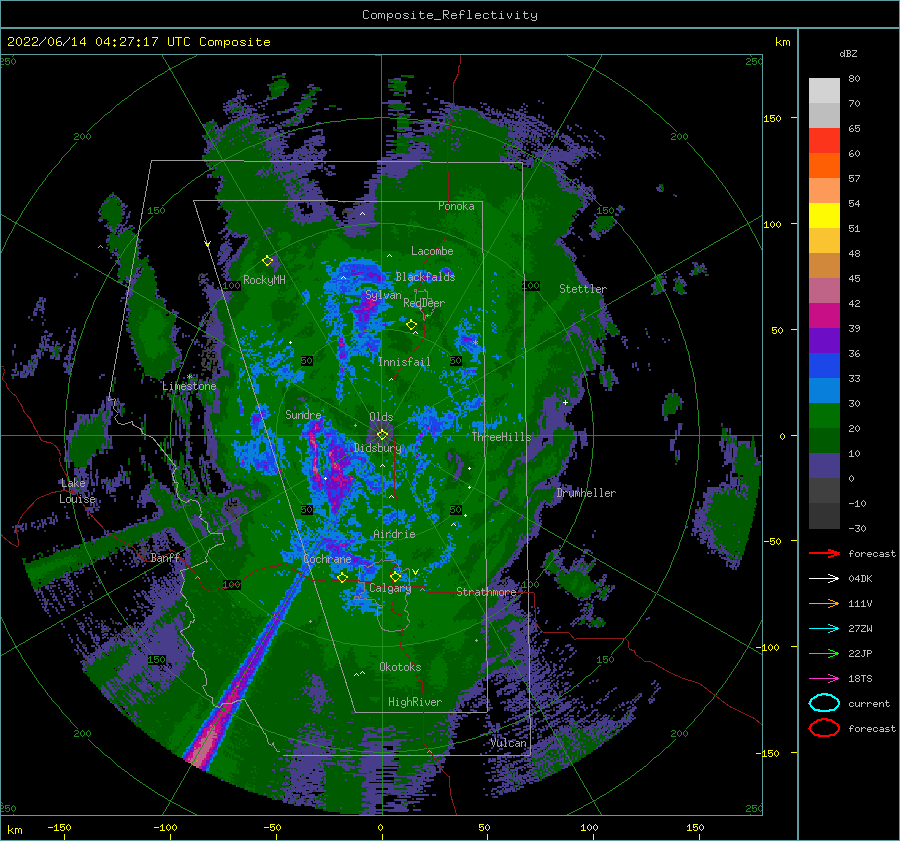
Task: Click the magenta swatch in dBZ scale
Action: [x=824, y=316]
